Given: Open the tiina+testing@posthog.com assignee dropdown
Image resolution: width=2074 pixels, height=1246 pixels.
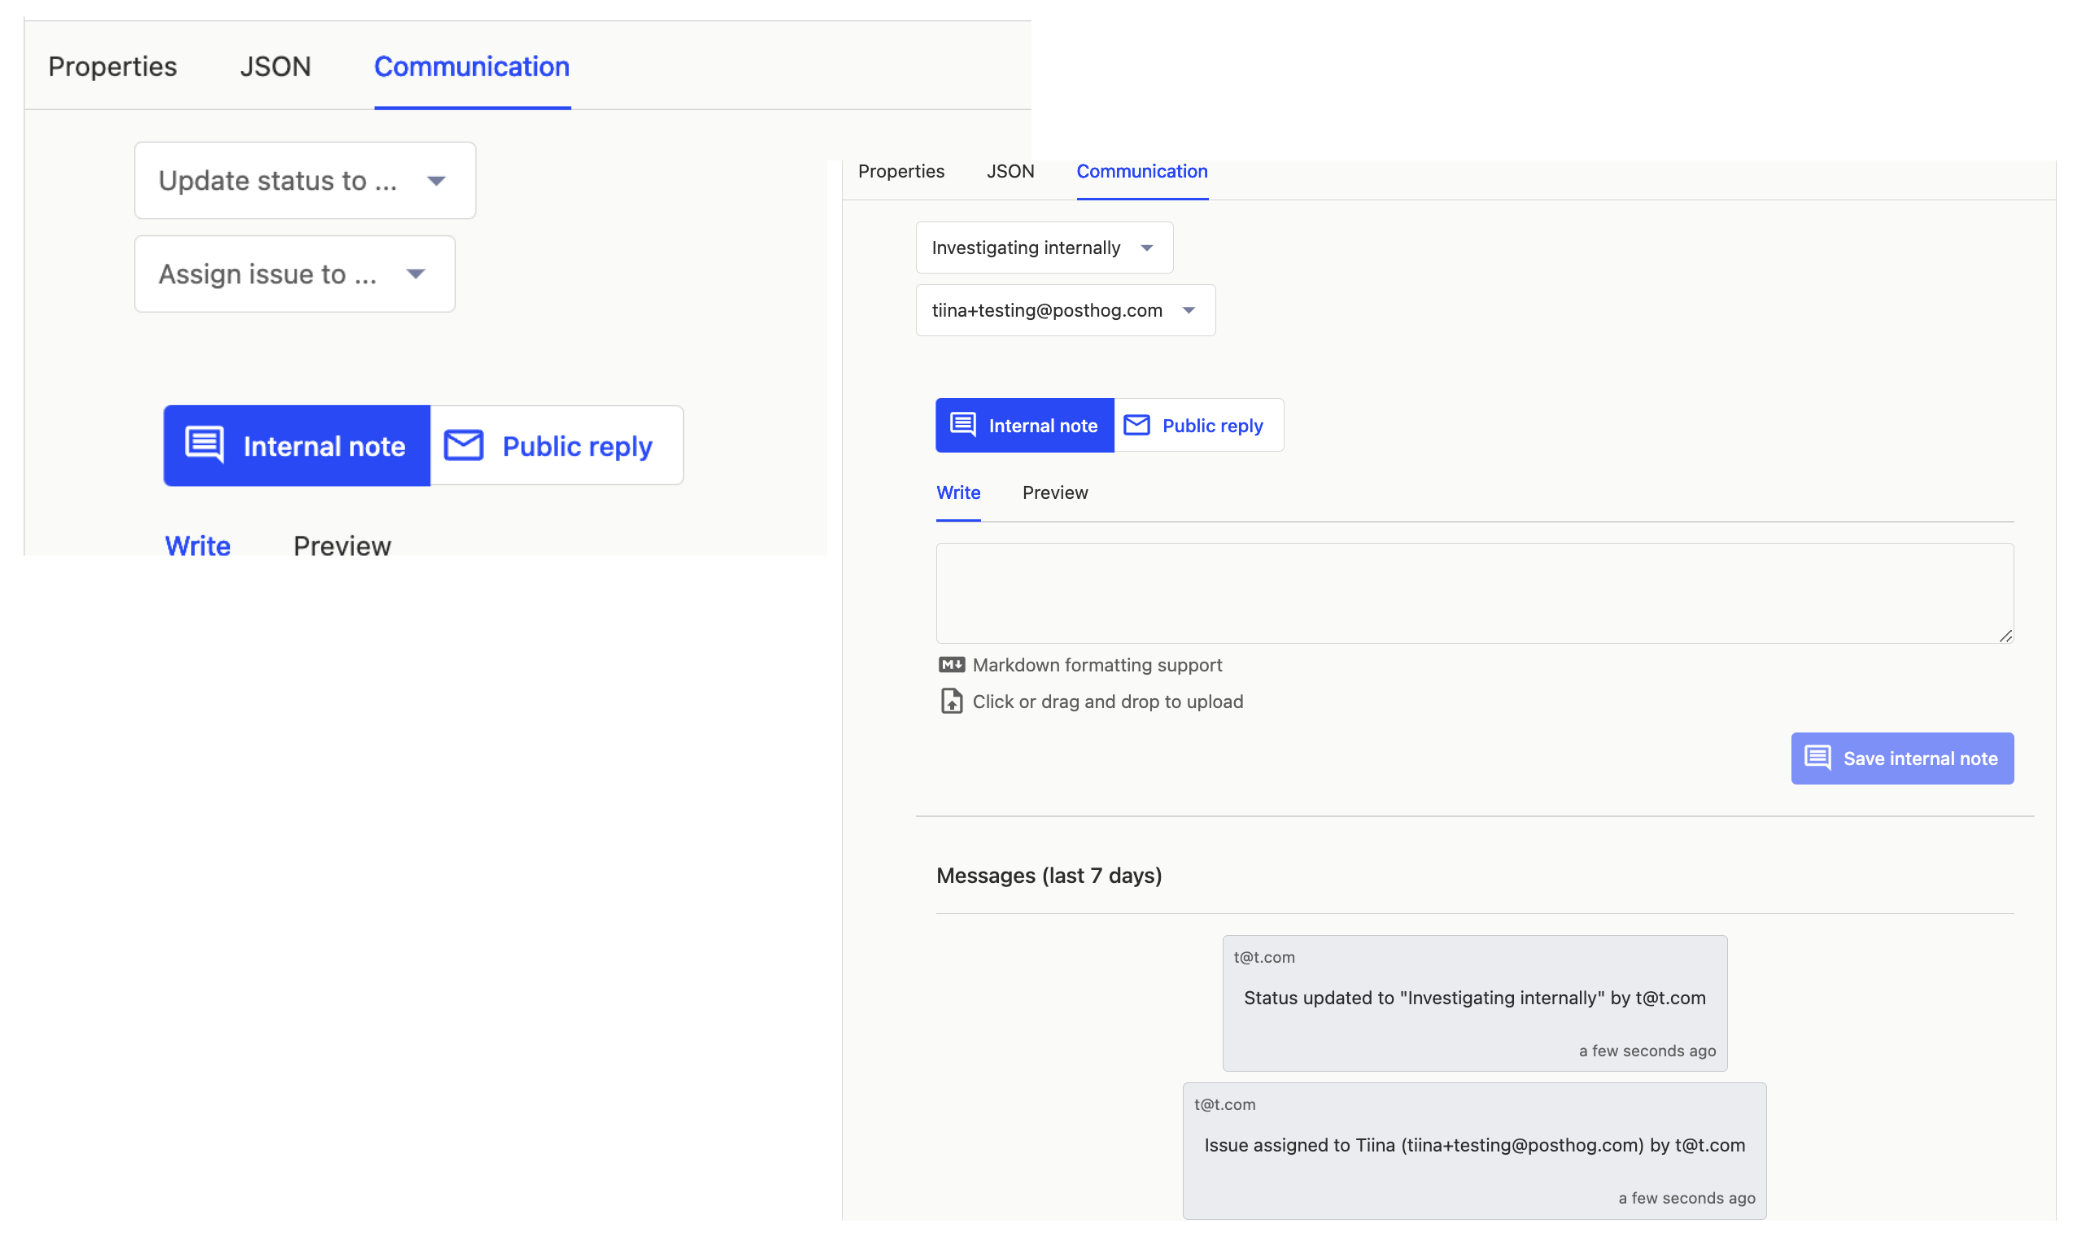Looking at the screenshot, I should [1064, 310].
